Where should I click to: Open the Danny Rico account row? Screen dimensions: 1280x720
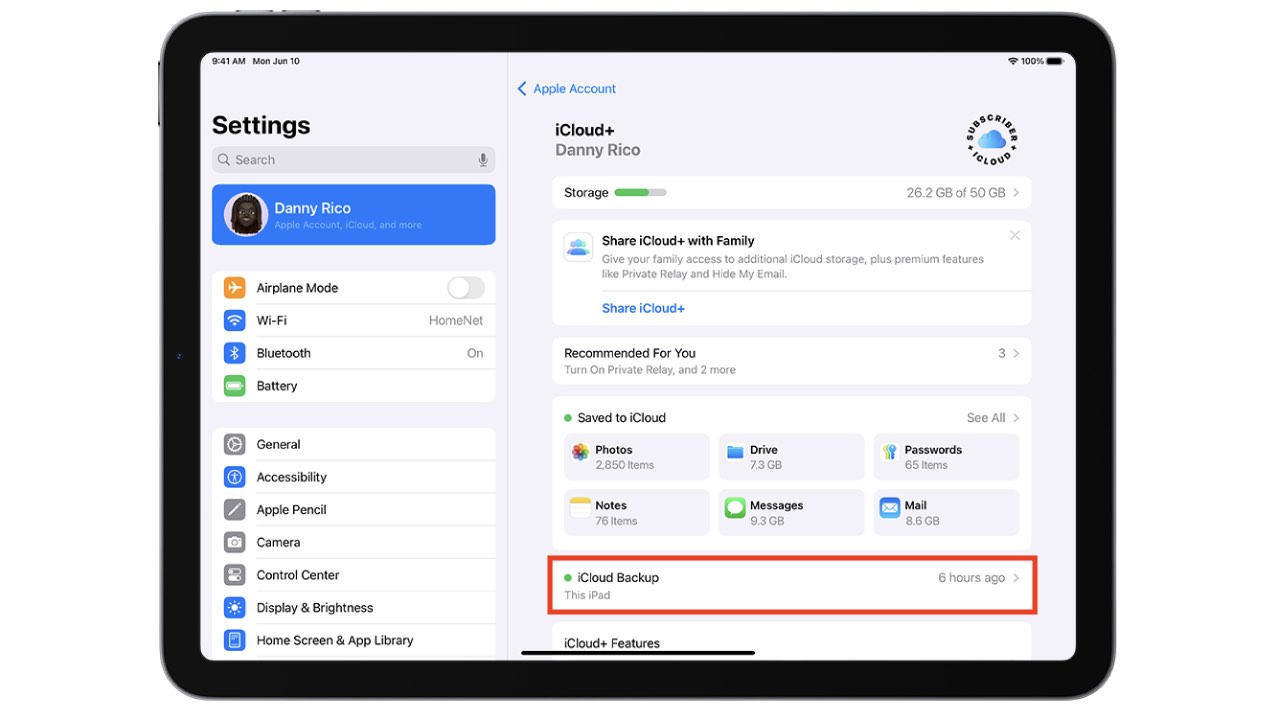click(354, 214)
